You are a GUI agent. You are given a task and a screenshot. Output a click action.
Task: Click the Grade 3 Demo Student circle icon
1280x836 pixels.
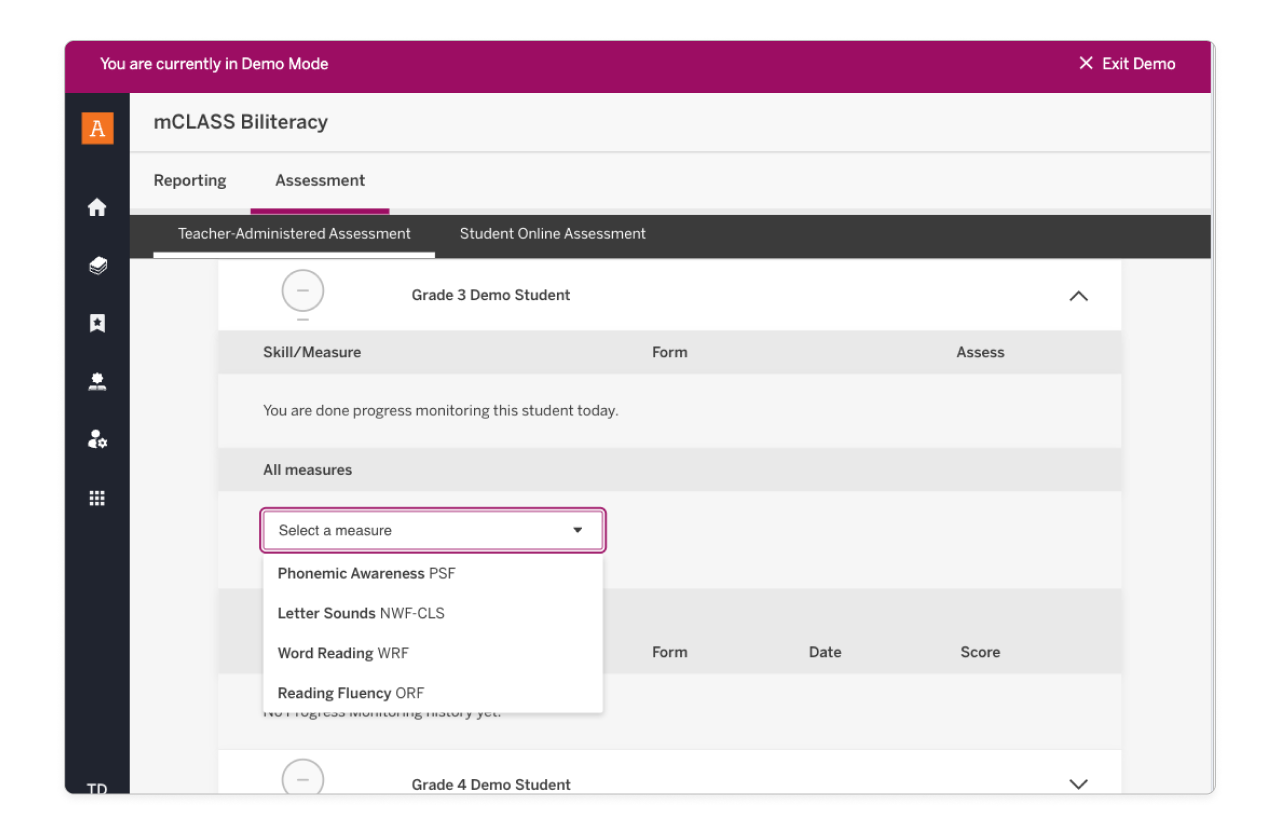[x=303, y=291]
